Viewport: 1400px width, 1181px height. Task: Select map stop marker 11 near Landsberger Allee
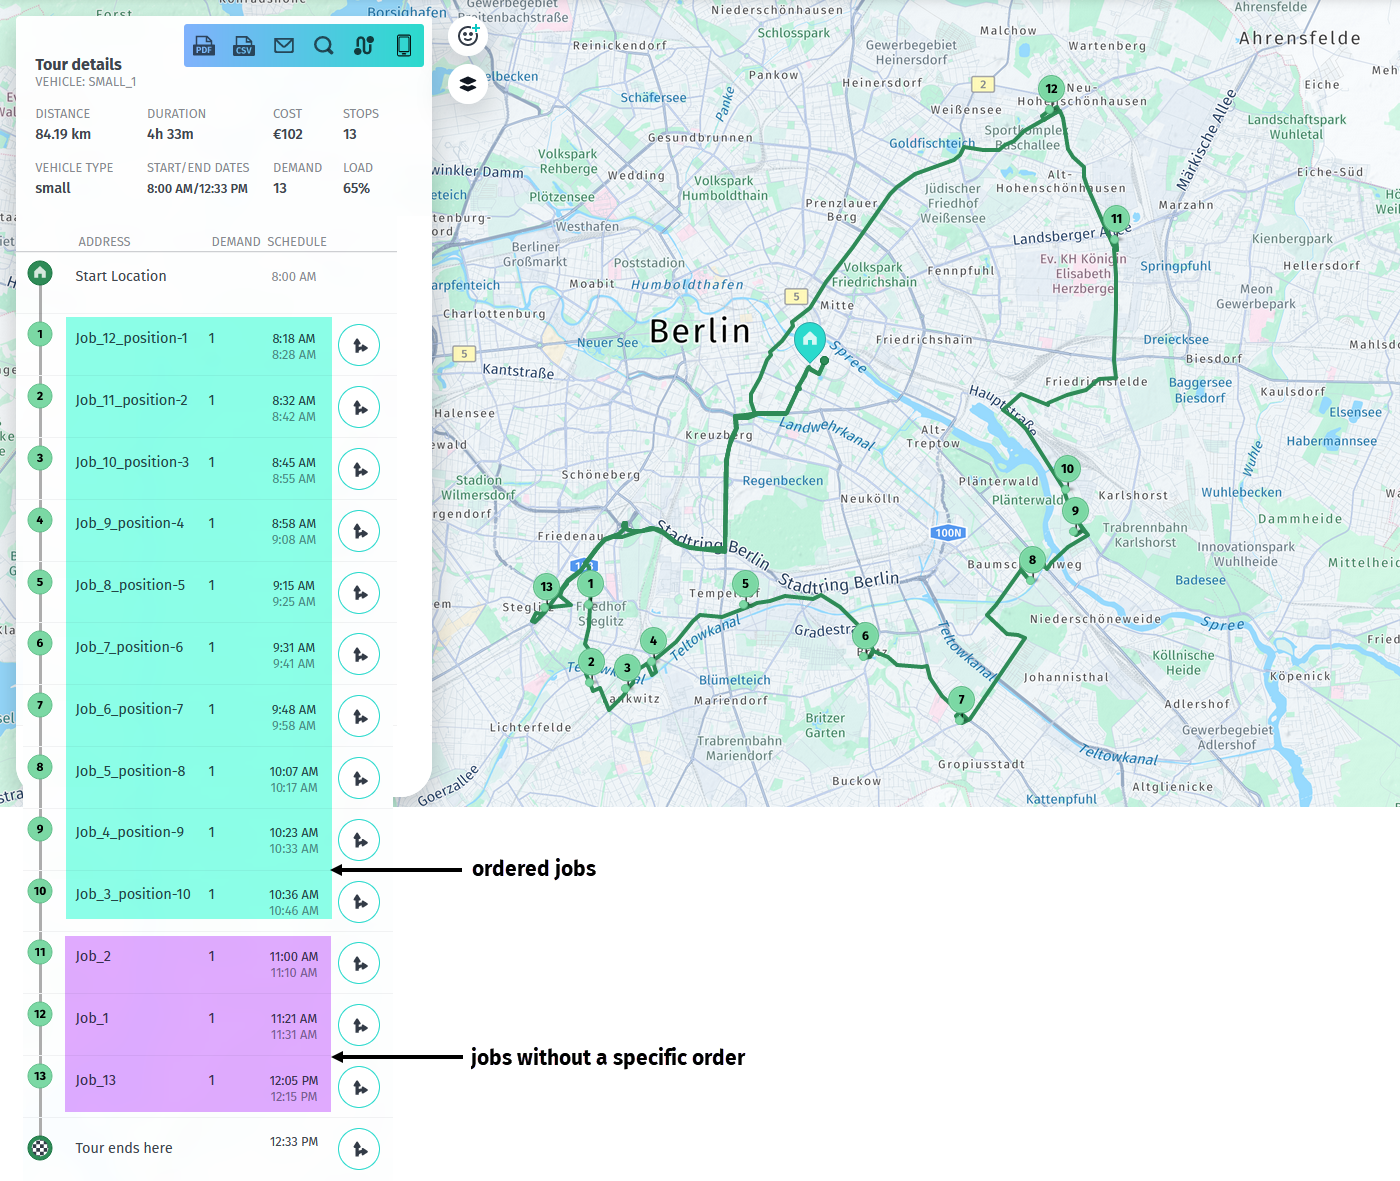(1117, 219)
